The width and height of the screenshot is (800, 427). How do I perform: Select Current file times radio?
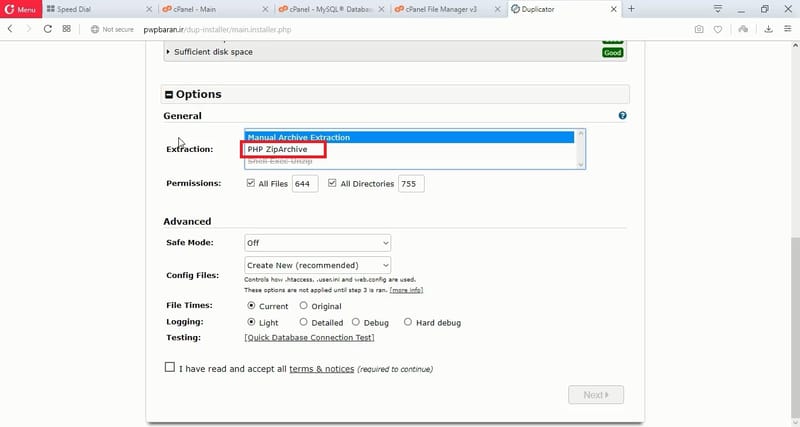[251, 306]
